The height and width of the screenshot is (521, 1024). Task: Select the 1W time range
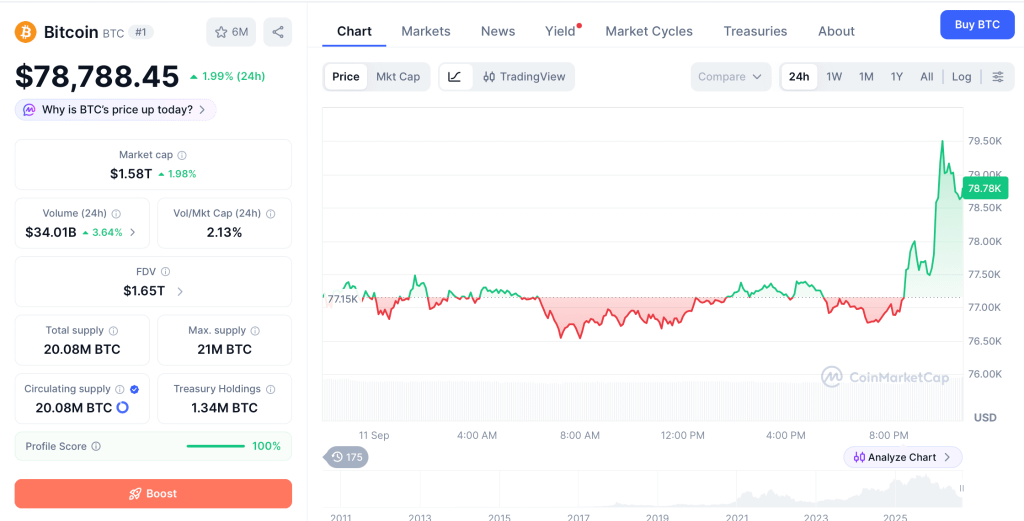coord(834,76)
